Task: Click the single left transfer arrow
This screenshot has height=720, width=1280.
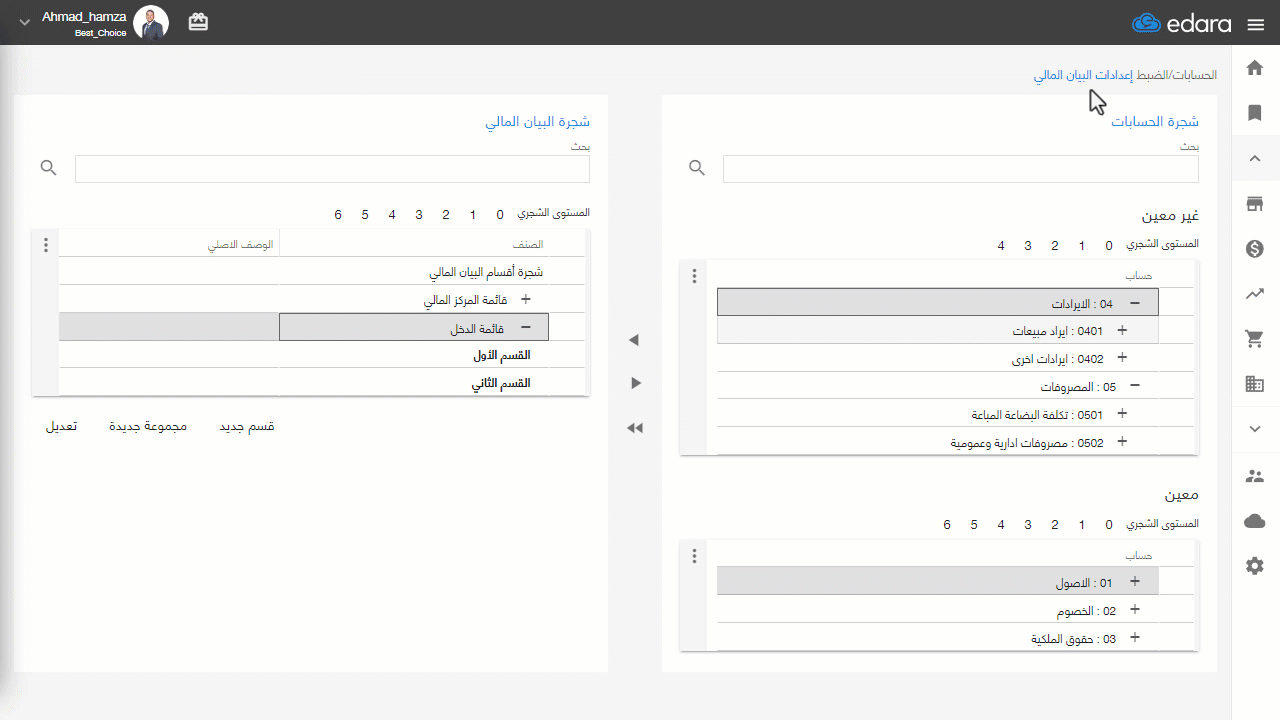Action: point(633,341)
